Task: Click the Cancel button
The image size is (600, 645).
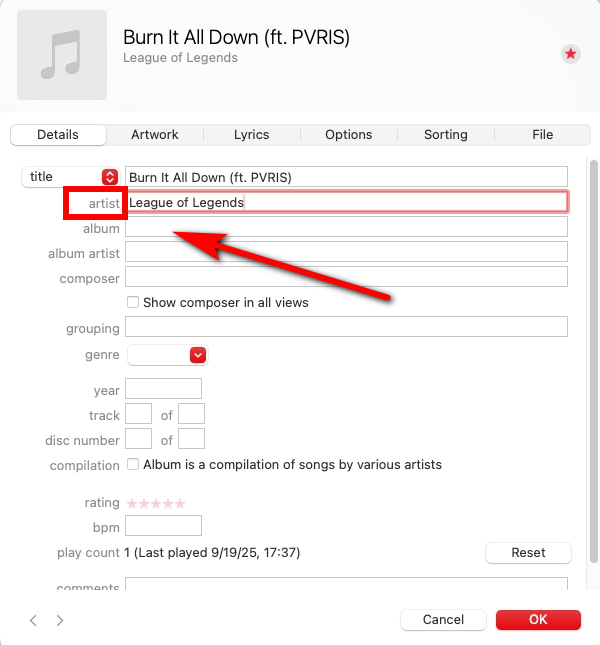Action: coord(443,619)
